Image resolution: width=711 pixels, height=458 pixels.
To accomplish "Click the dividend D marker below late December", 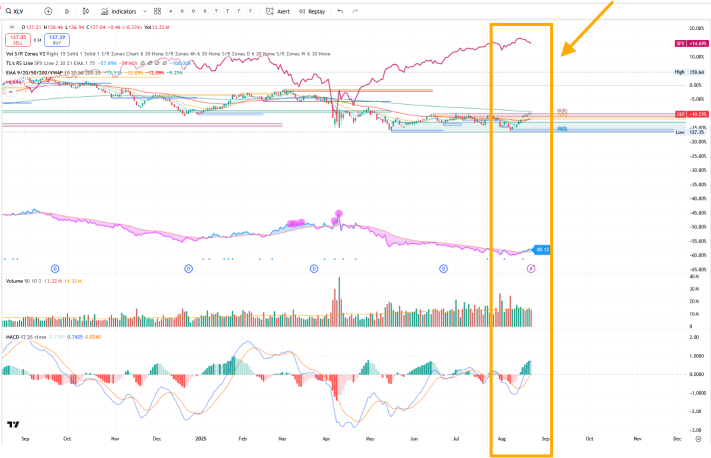I will pyautogui.click(x=189, y=269).
